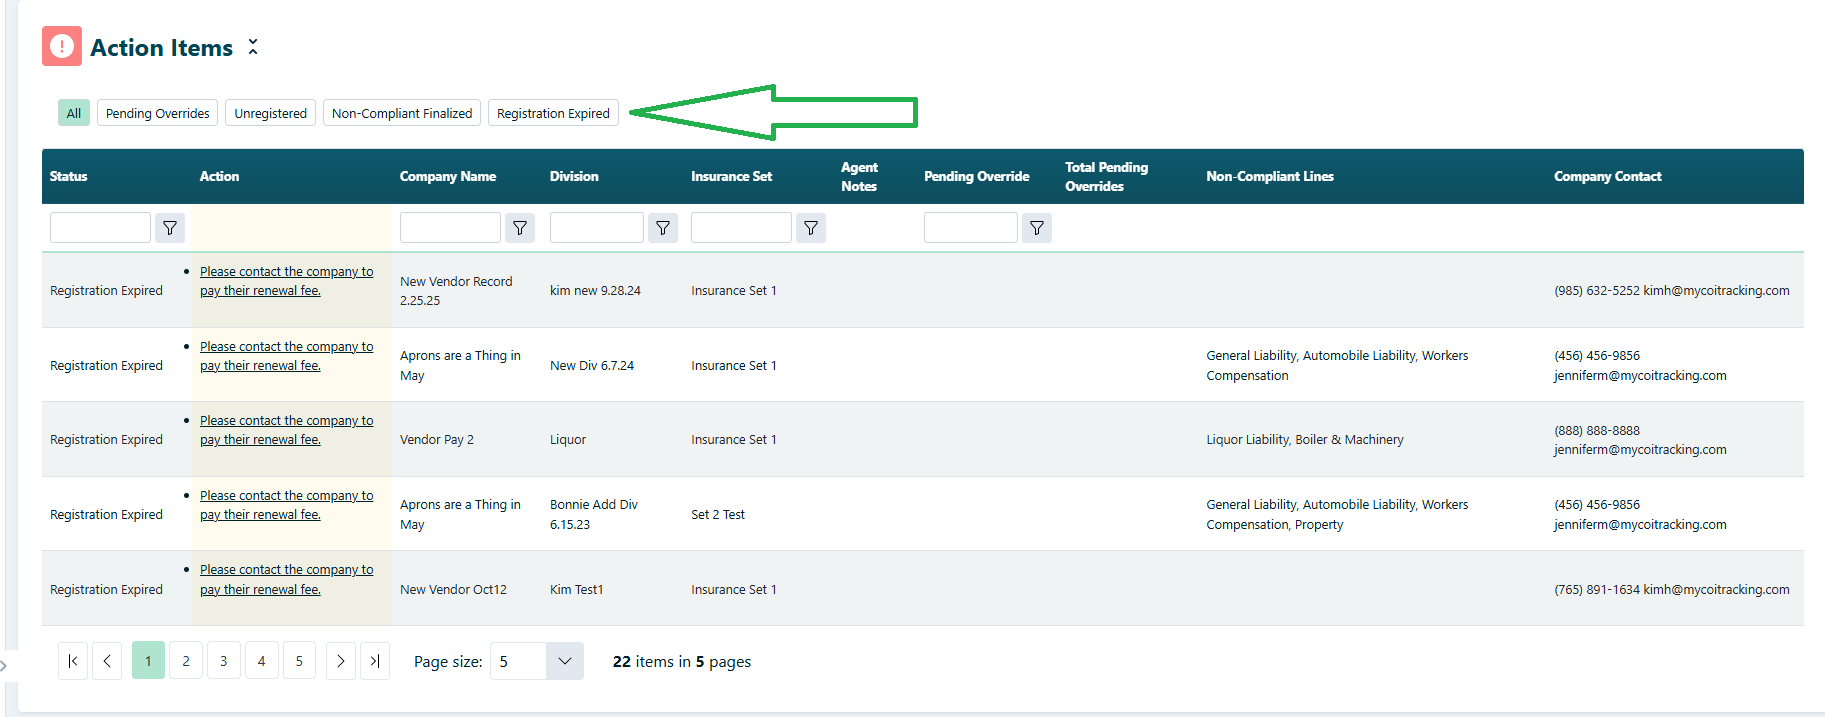
Task: Select page 1 in the pager
Action: [148, 661]
